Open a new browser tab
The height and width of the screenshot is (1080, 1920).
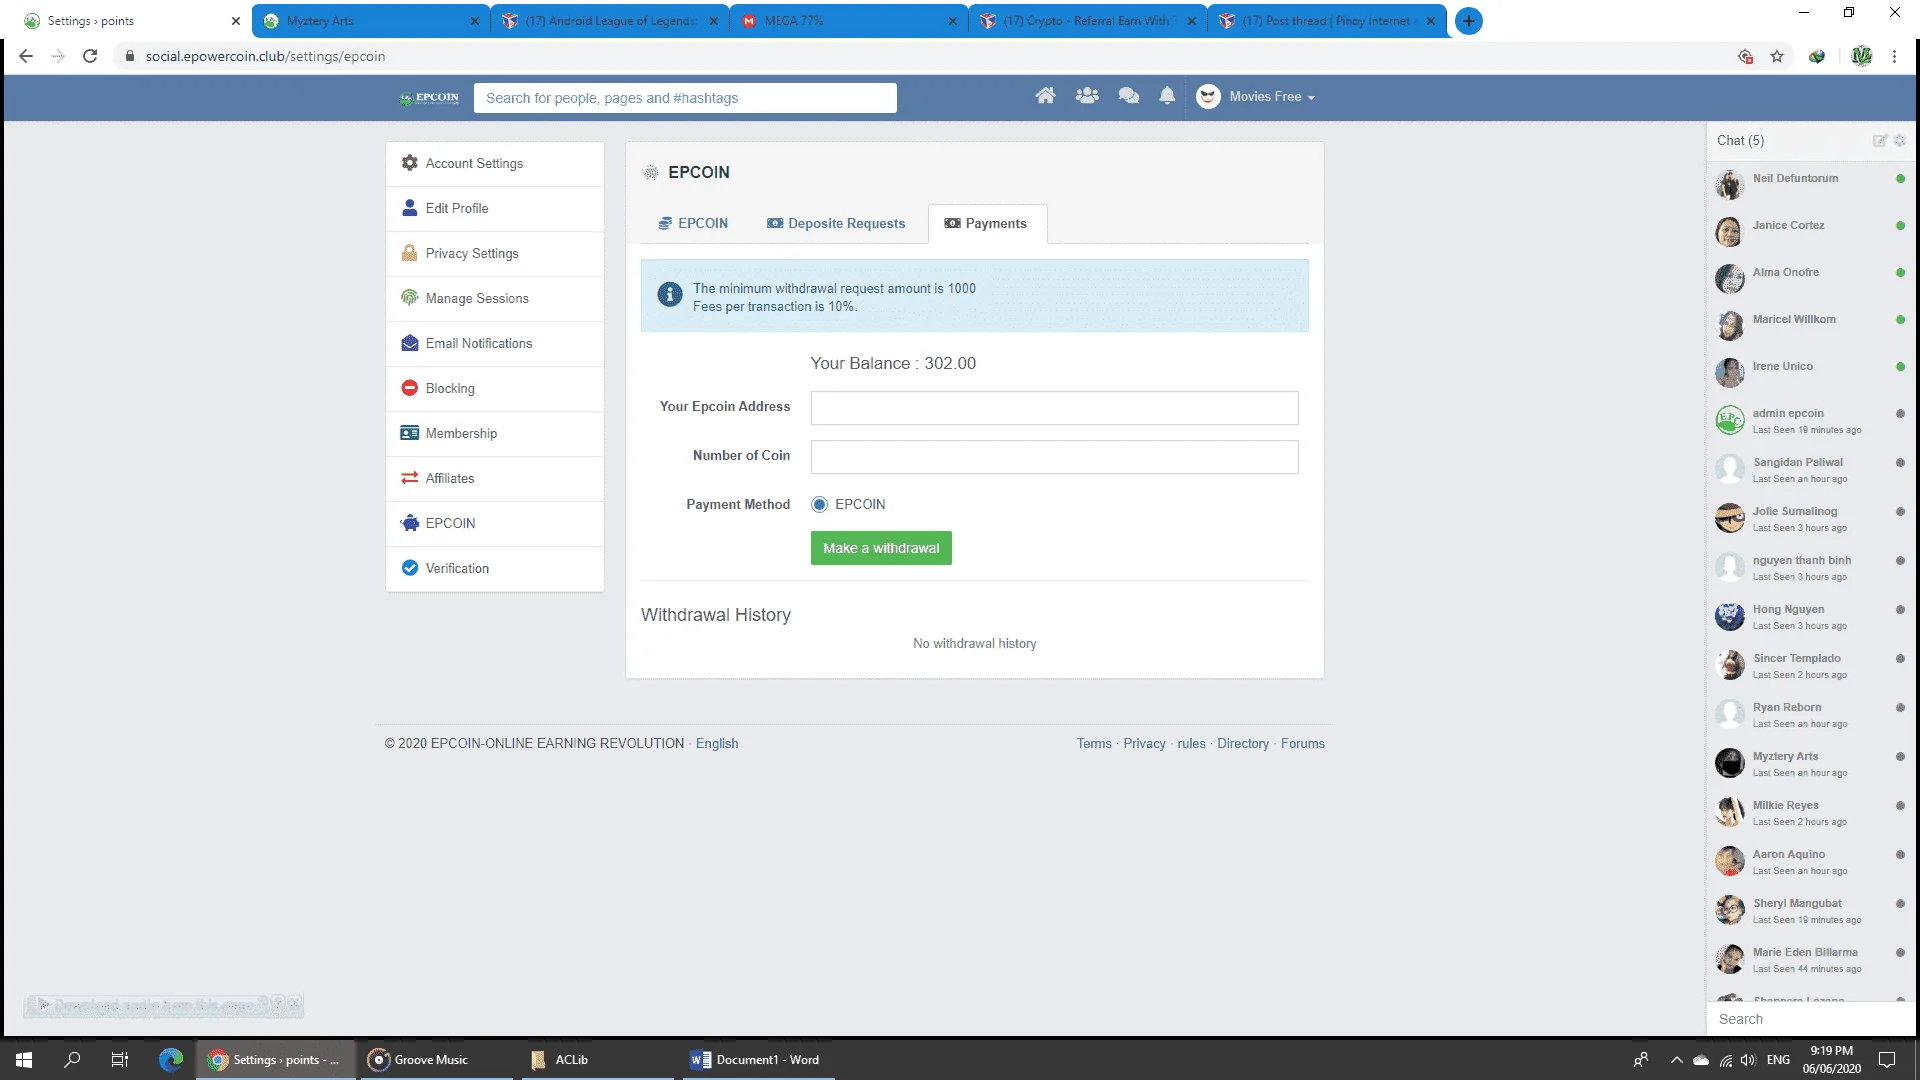click(1468, 21)
